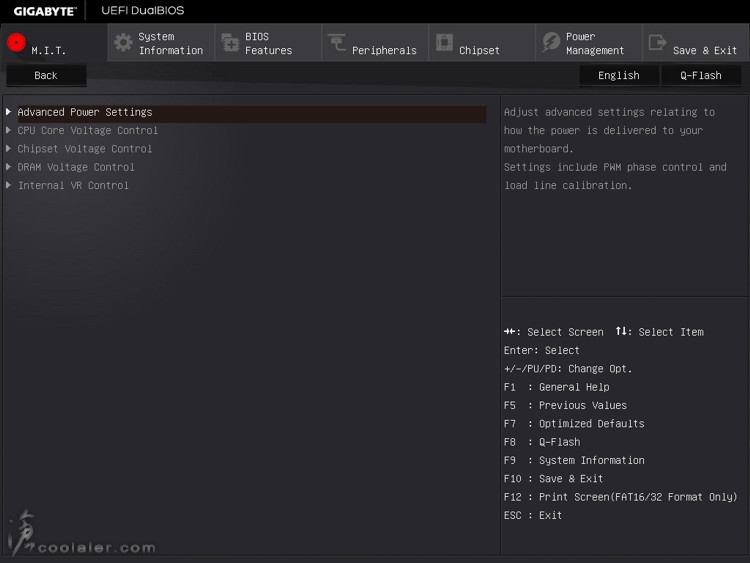750x563 pixels.
Task: Click the '+/-/PU/PD: Change Opt.' hint text
Action: coord(568,369)
